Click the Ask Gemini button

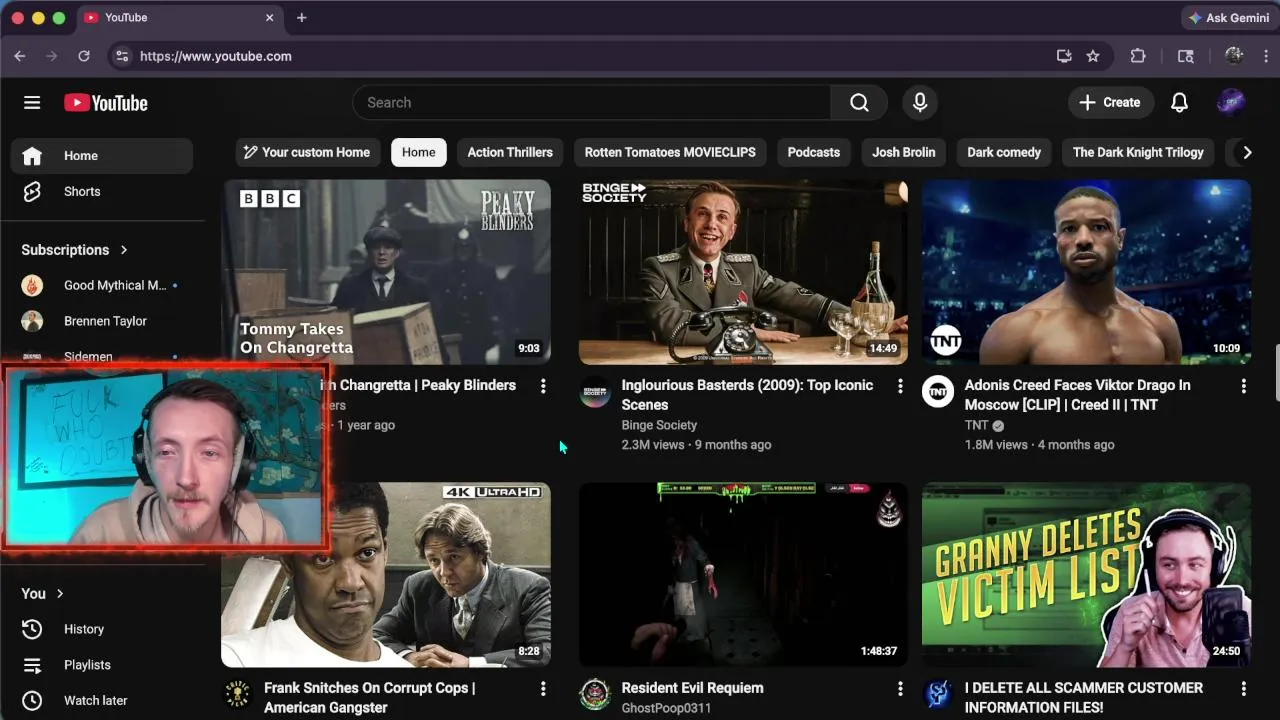1229,18
